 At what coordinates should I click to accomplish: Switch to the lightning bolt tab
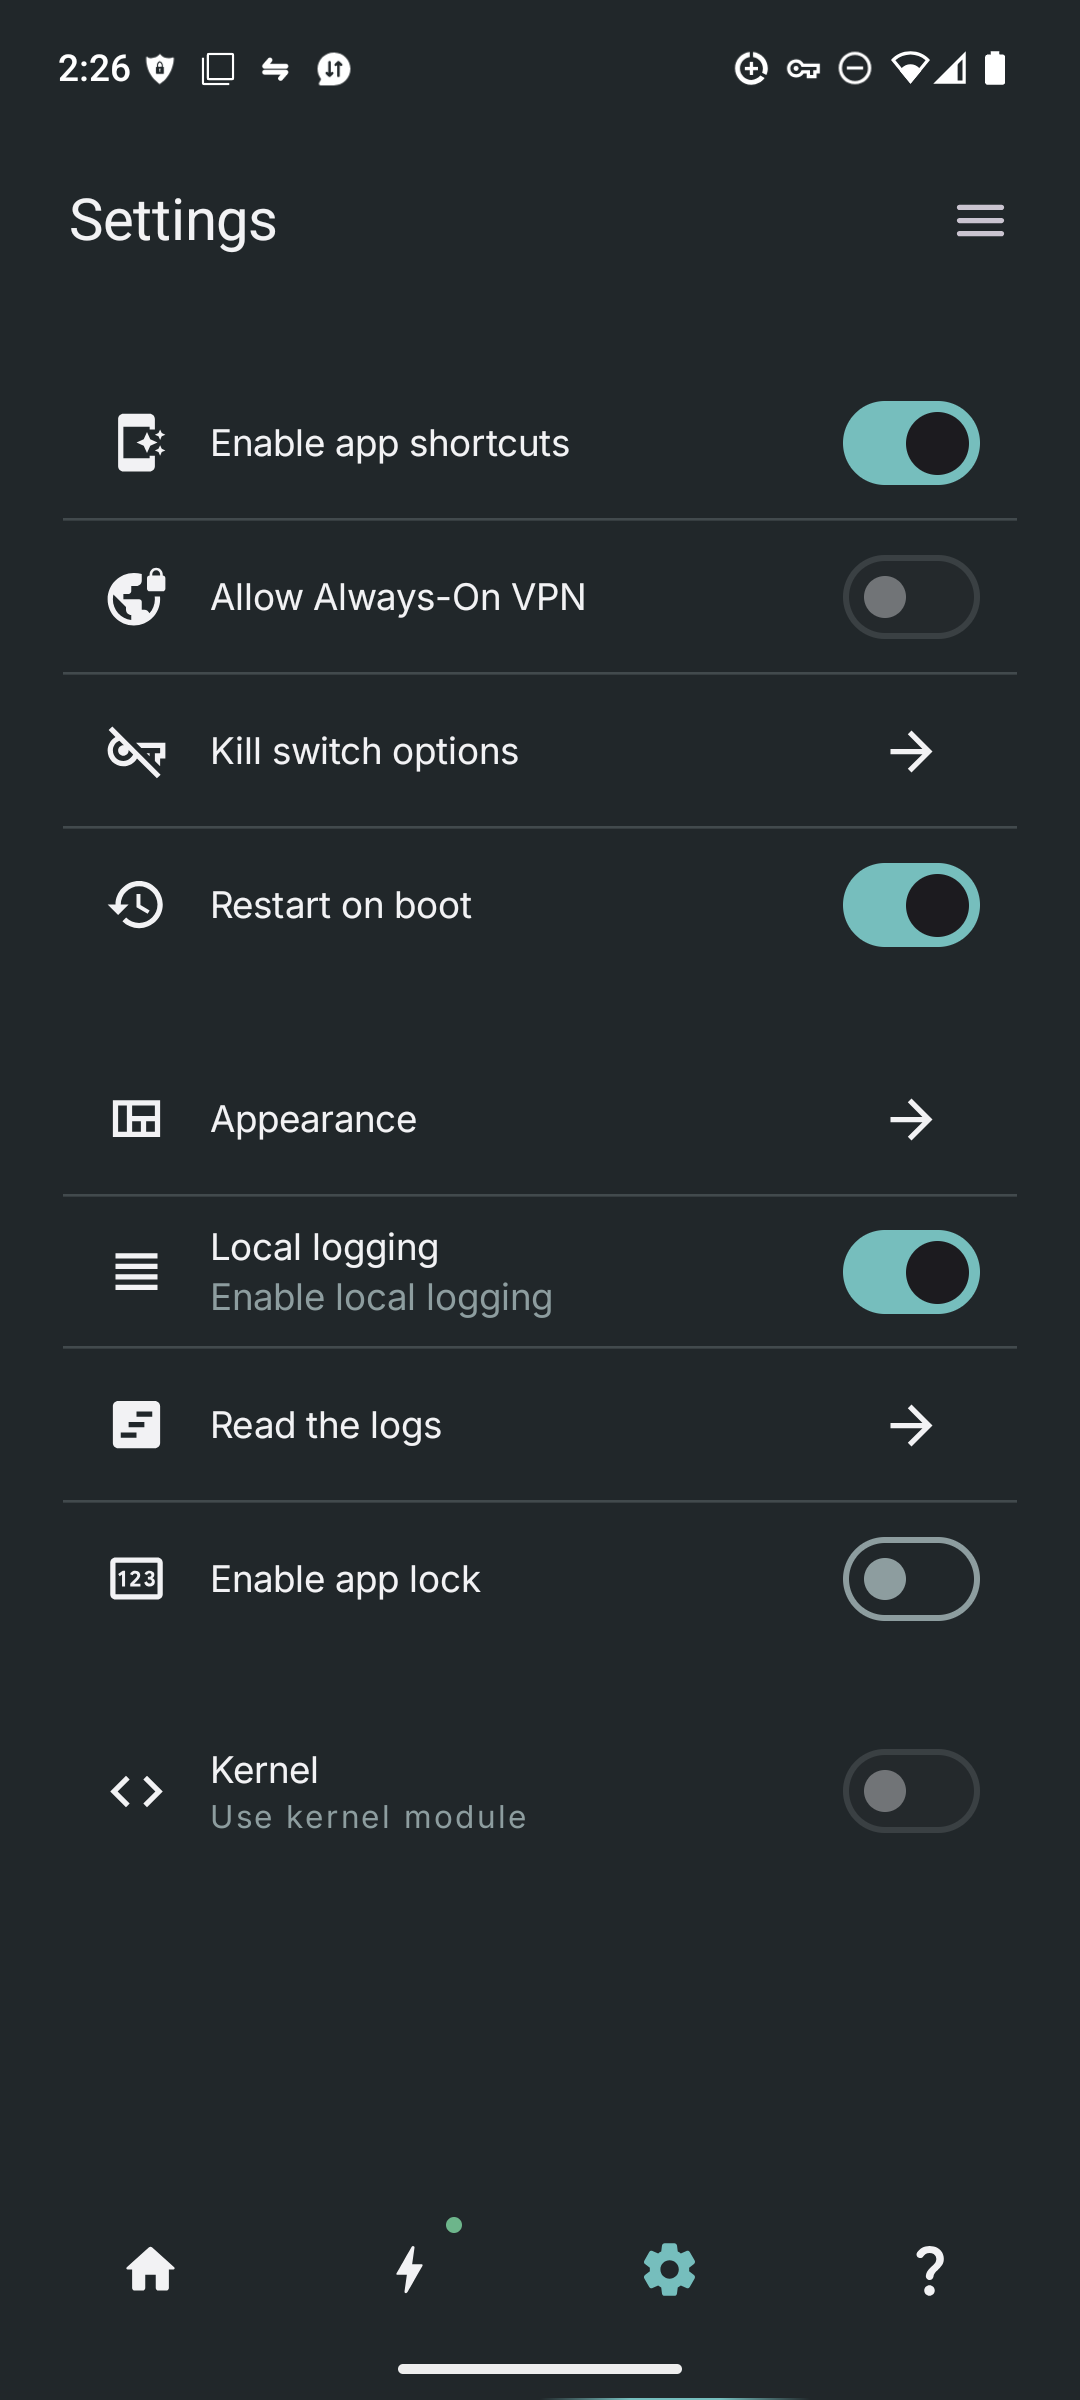(x=410, y=2270)
